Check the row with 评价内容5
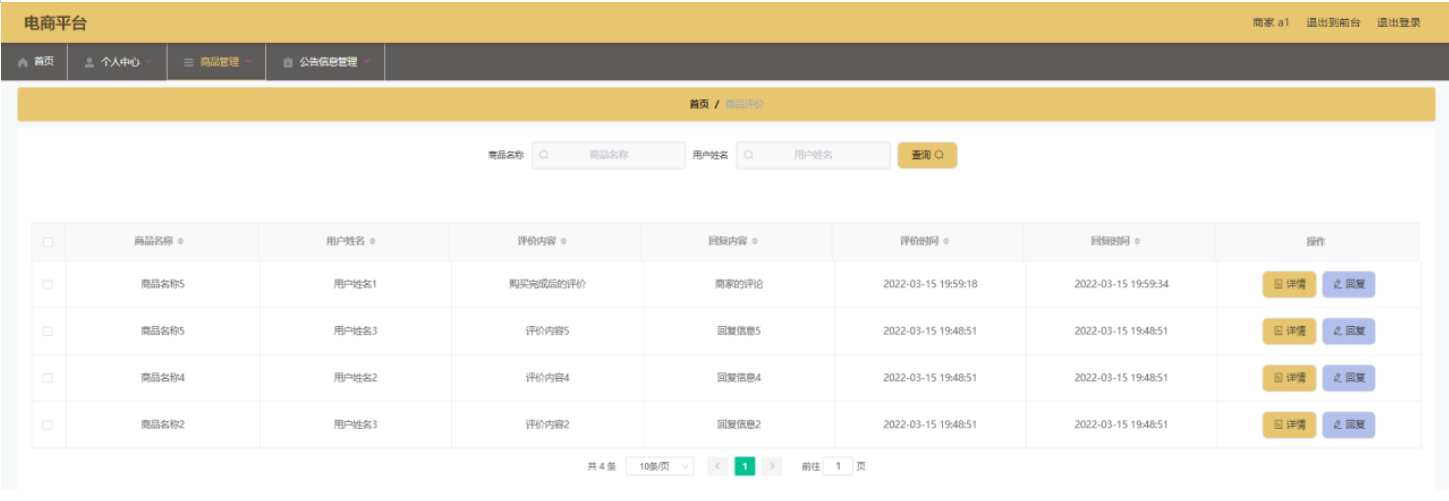 point(48,331)
